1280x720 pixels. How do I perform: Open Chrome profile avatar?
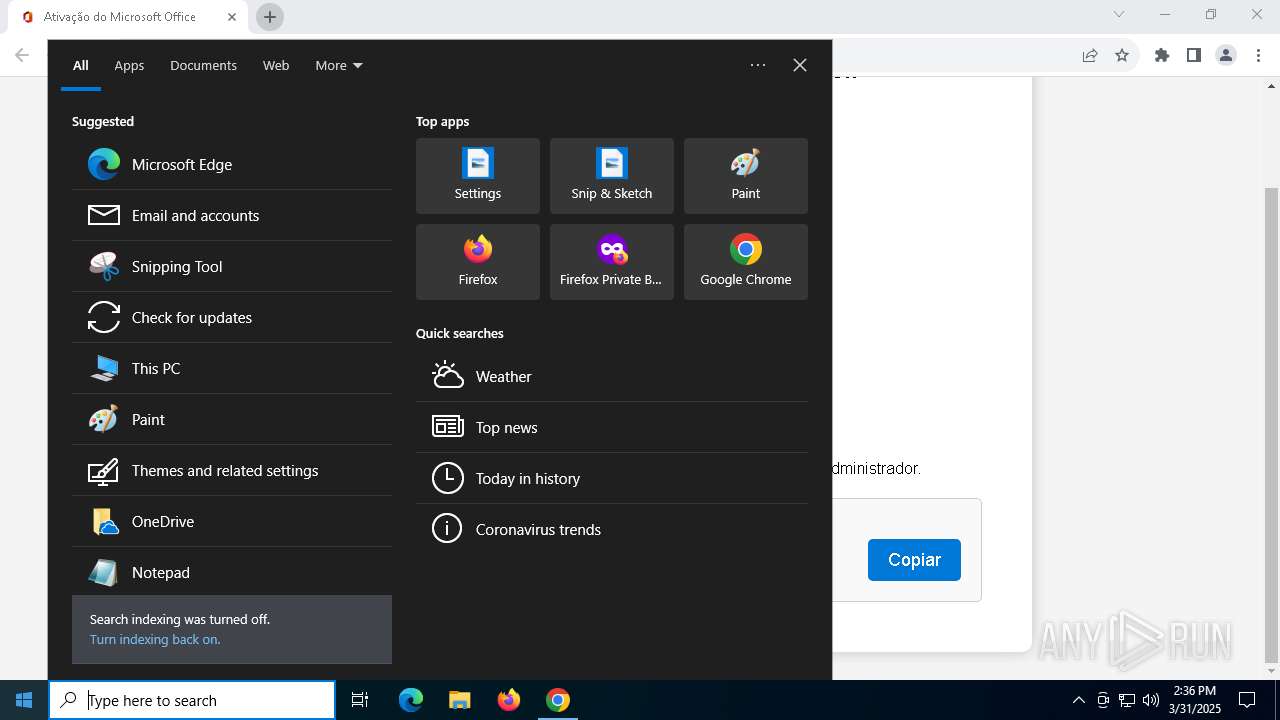pos(1226,55)
